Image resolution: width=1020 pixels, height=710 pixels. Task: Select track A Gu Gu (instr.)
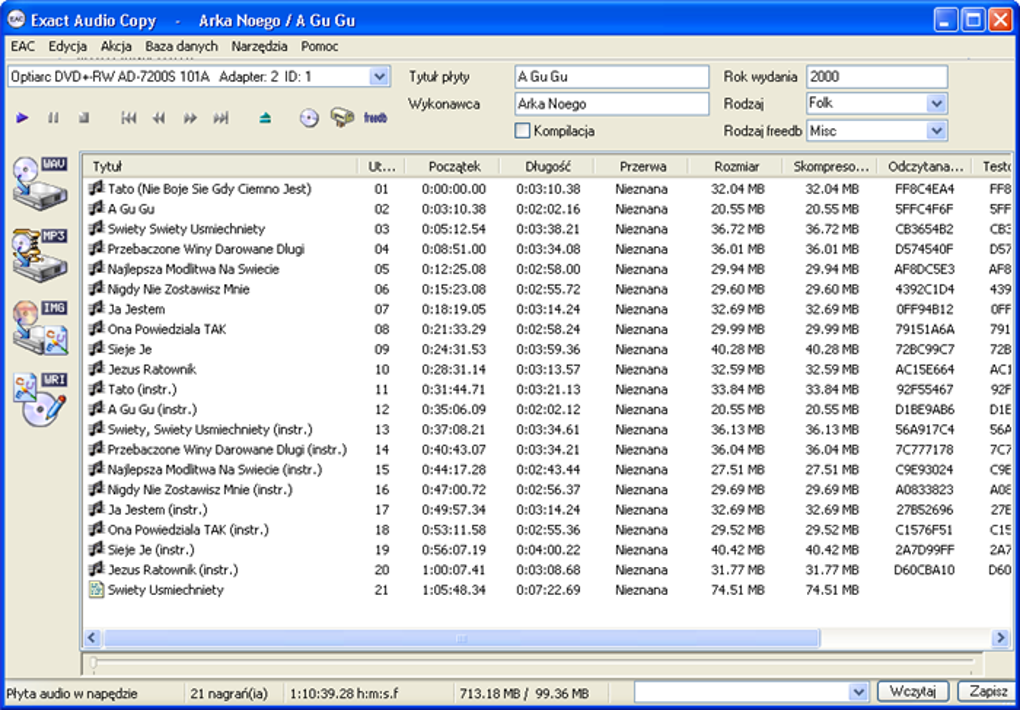point(152,409)
